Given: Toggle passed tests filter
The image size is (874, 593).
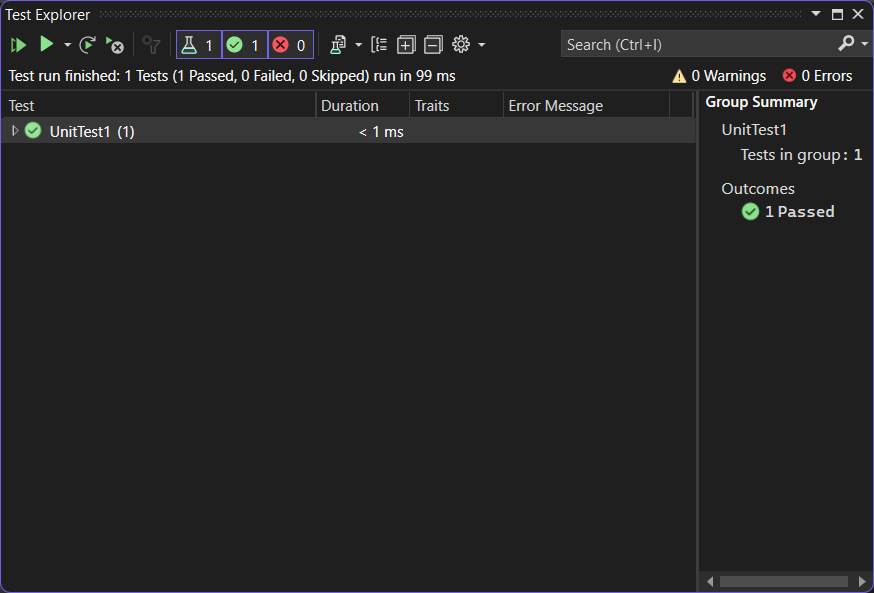Looking at the screenshot, I should point(245,45).
